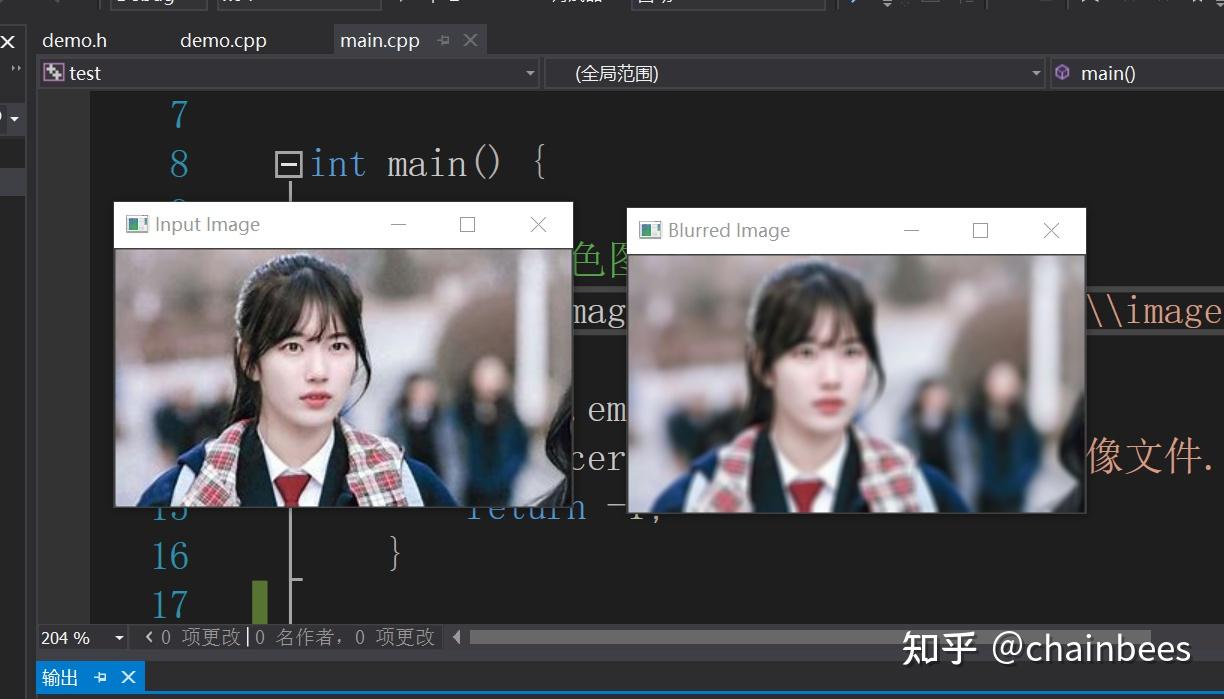The image size is (1224, 699).
Task: Close the Input Image window
Action: [x=538, y=224]
